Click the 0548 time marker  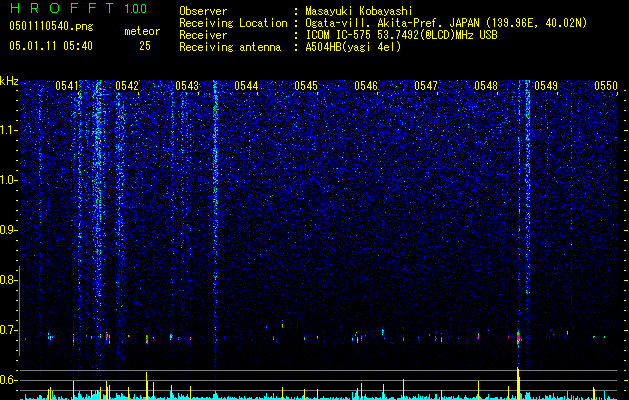click(486, 86)
